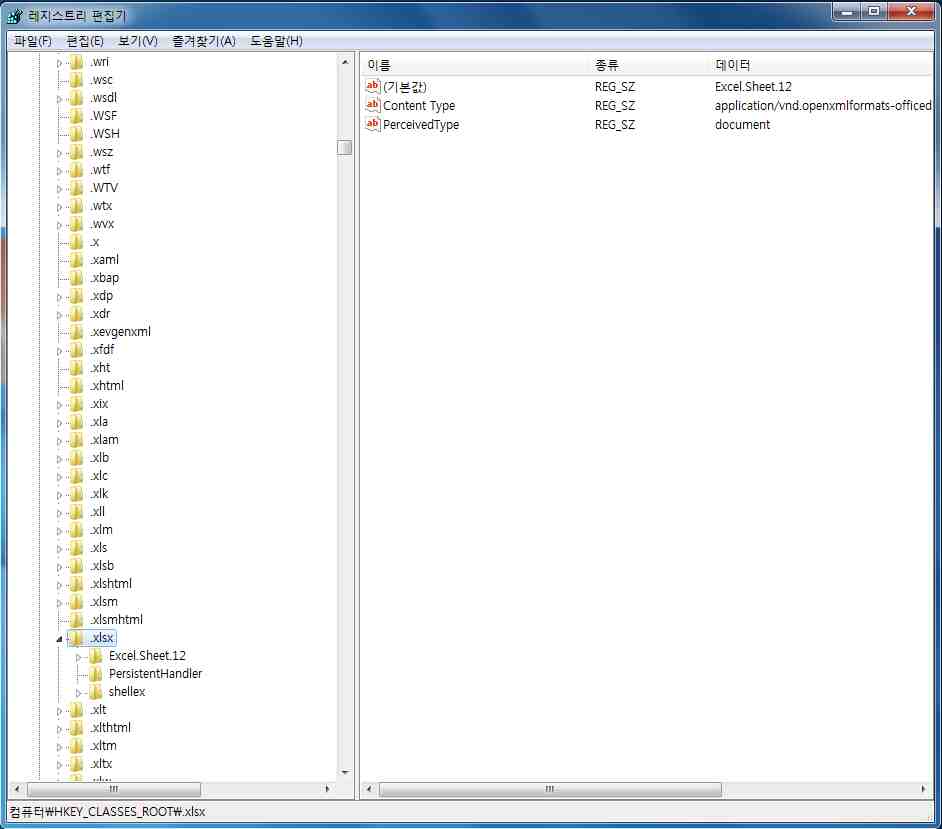Click the tree pane horizontal scrollbar thumb
The height and width of the screenshot is (829, 942).
pos(114,789)
